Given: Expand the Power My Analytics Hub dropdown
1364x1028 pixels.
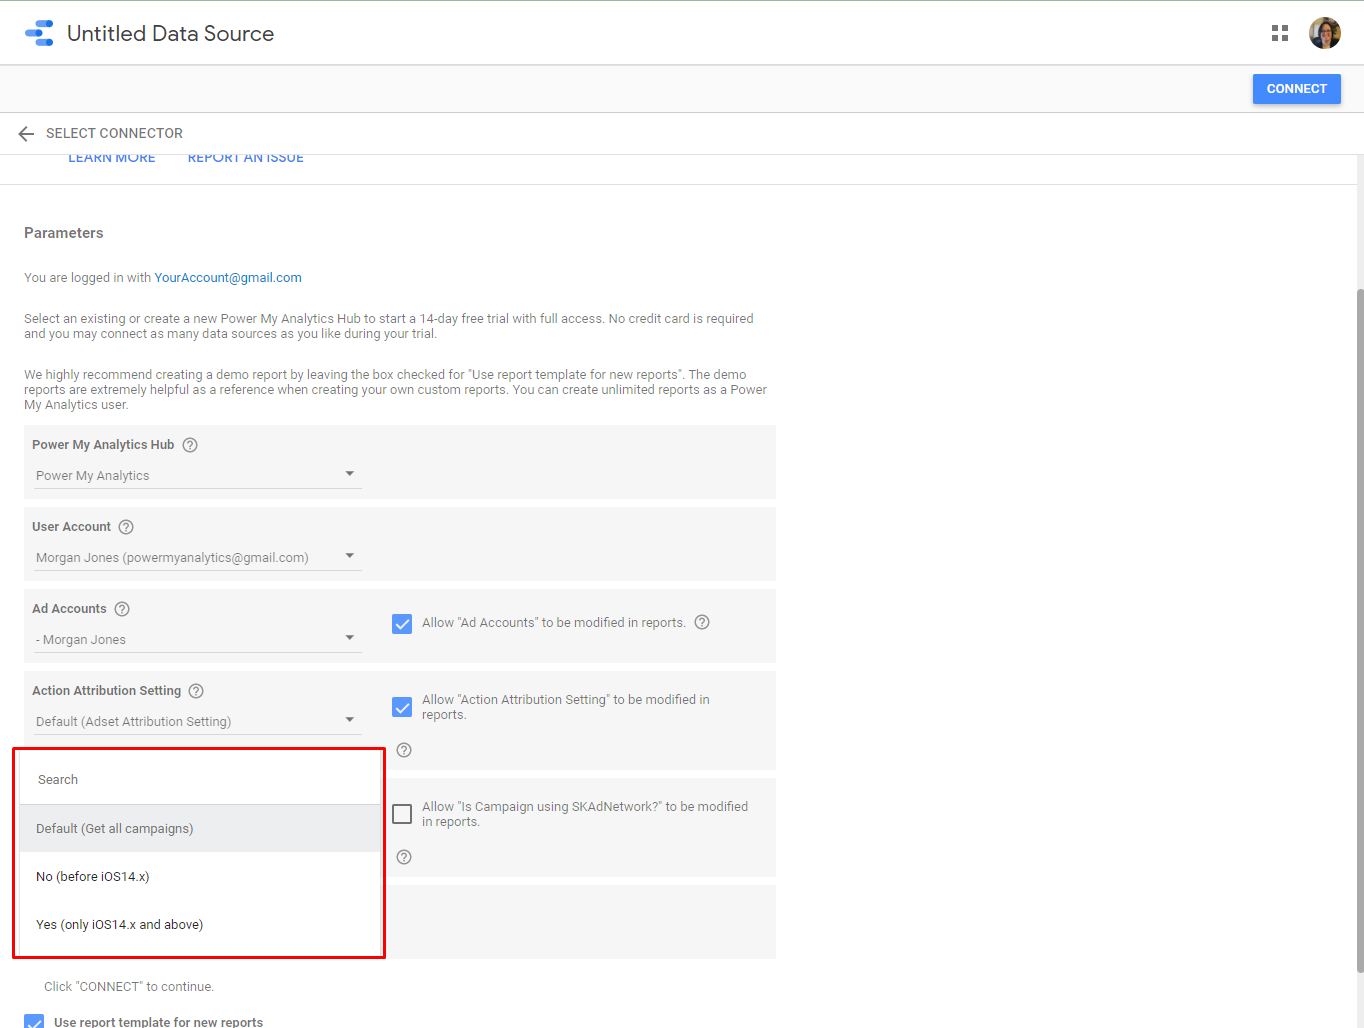Looking at the screenshot, I should click(197, 475).
